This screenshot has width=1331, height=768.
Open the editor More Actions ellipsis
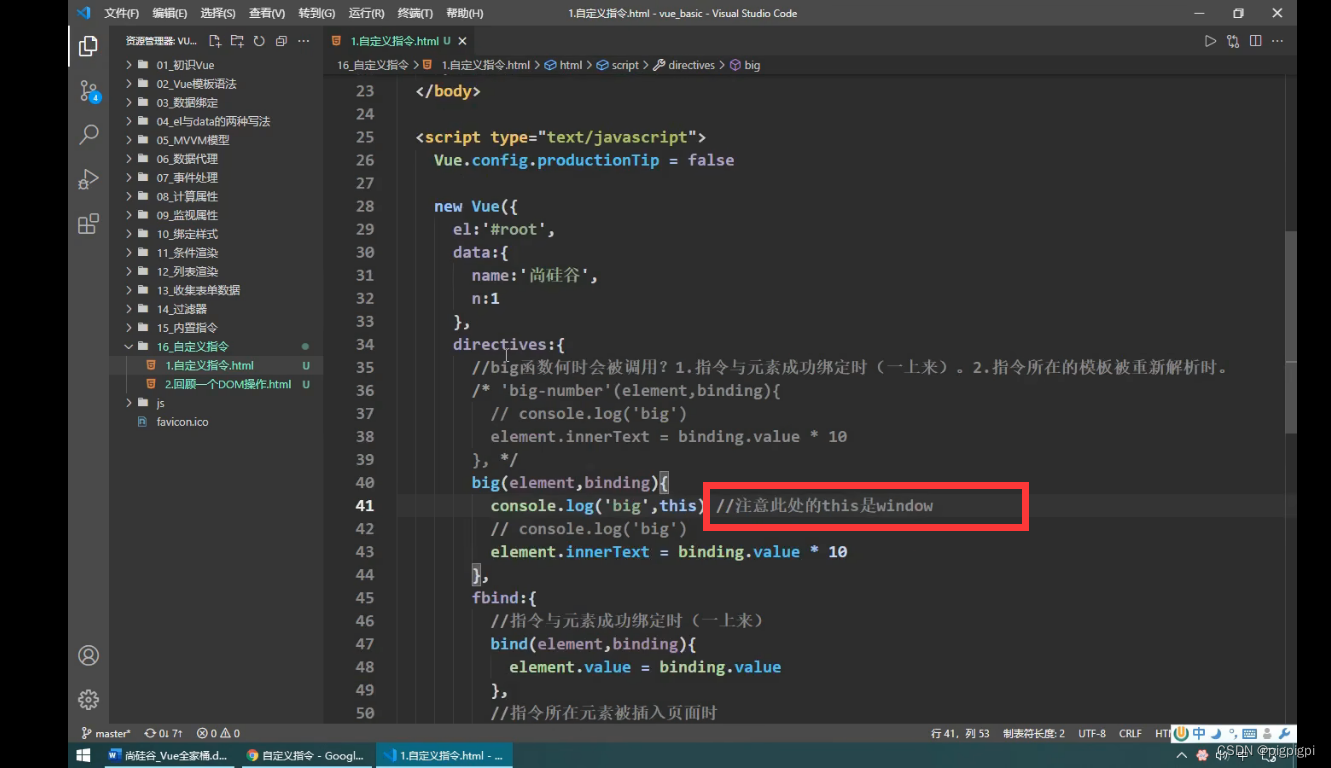[x=1278, y=41]
